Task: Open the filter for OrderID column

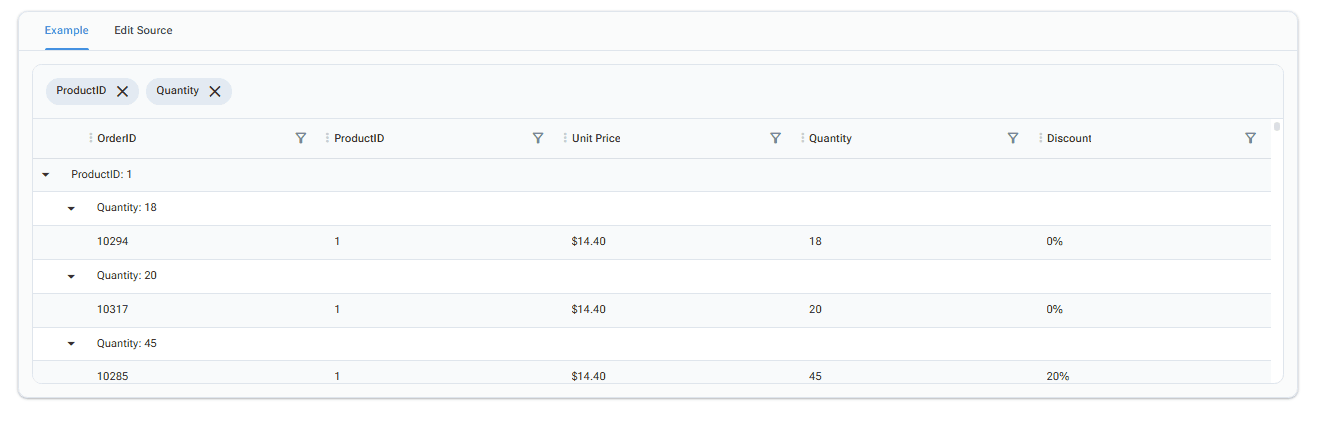Action: 301,138
